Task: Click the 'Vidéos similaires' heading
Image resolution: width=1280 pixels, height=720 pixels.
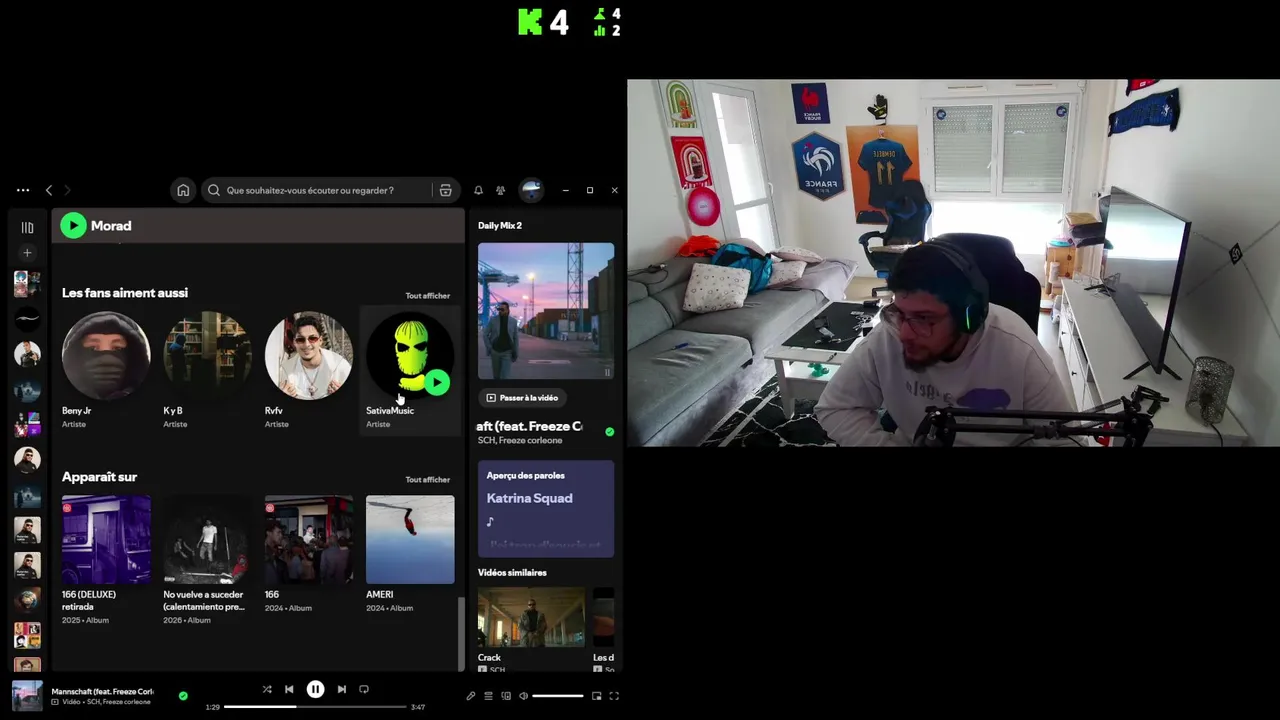Action: [x=512, y=573]
